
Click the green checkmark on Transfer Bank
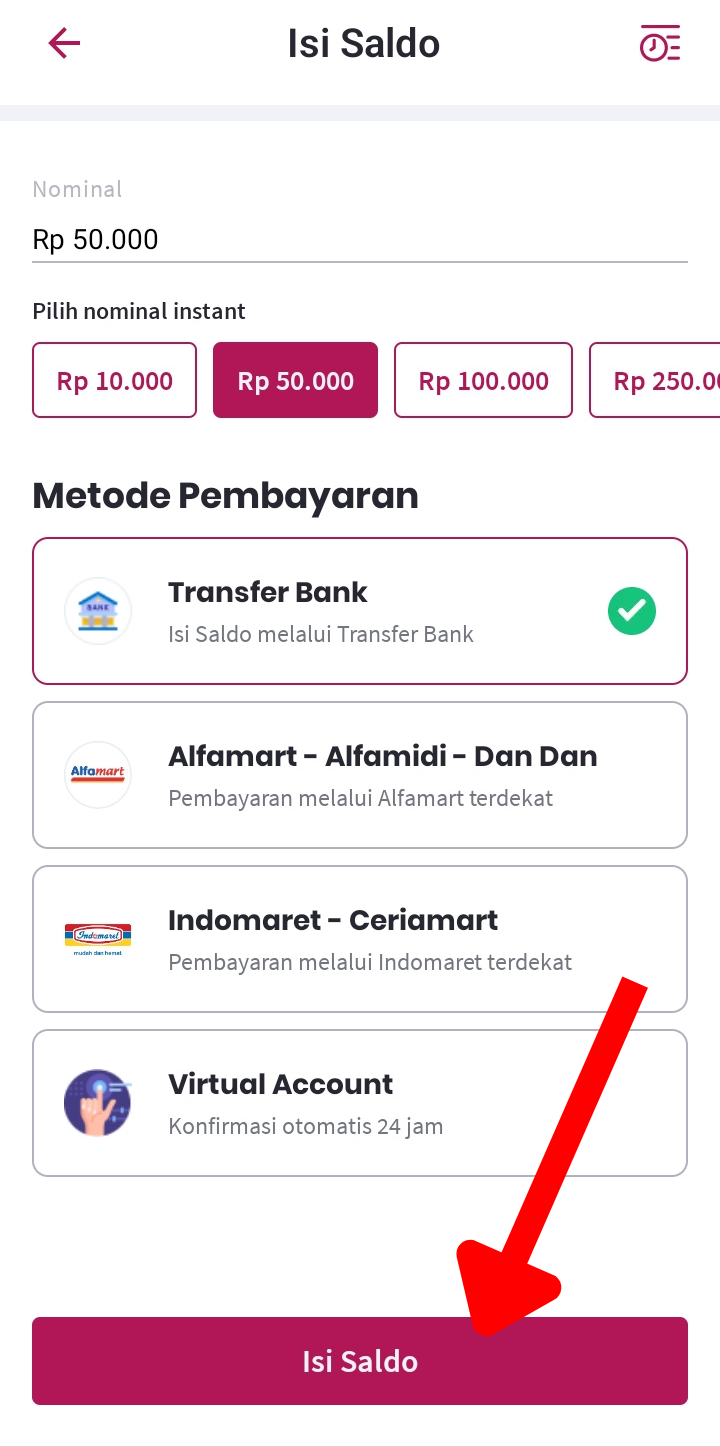[x=632, y=610]
